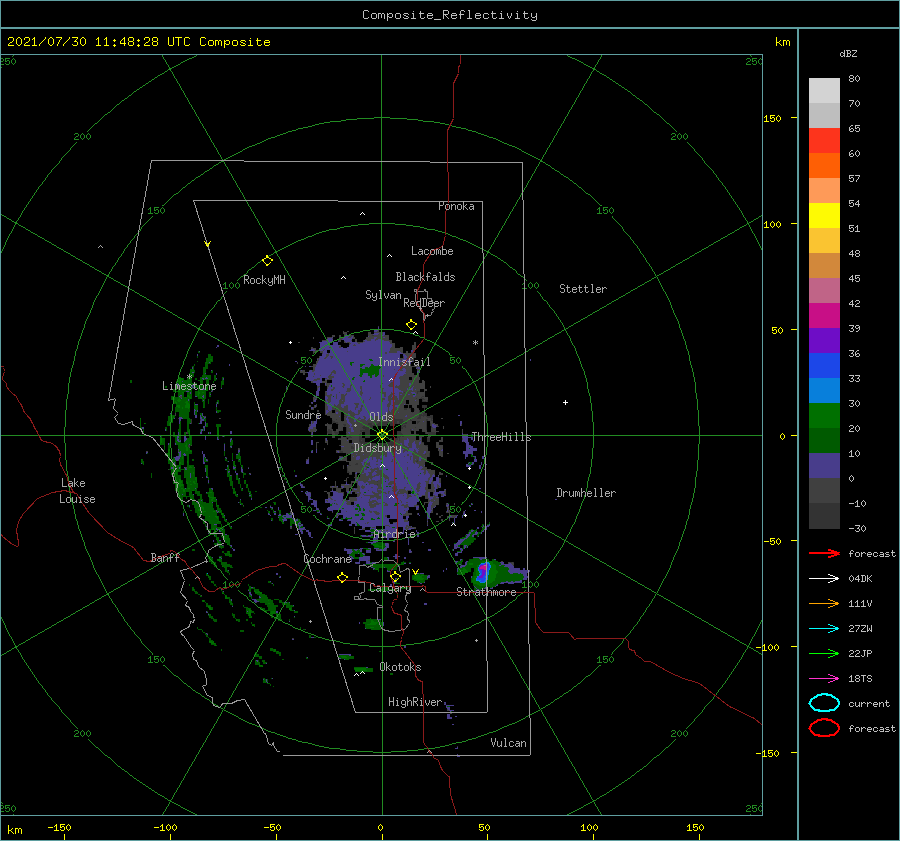This screenshot has width=900, height=841.
Task: Click the Composite_Reflectivity title
Action: coord(450,15)
